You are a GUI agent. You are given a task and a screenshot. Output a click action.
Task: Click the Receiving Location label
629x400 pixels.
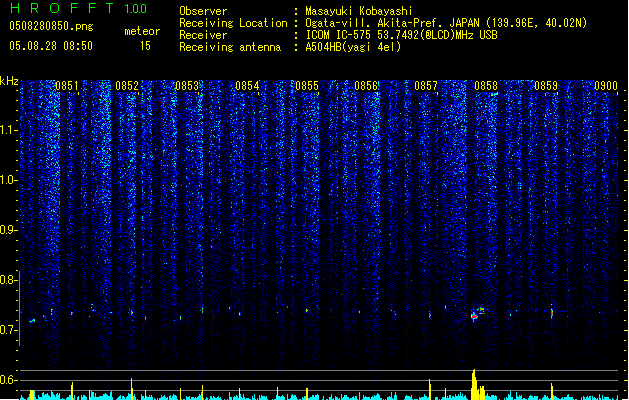(x=233, y=23)
